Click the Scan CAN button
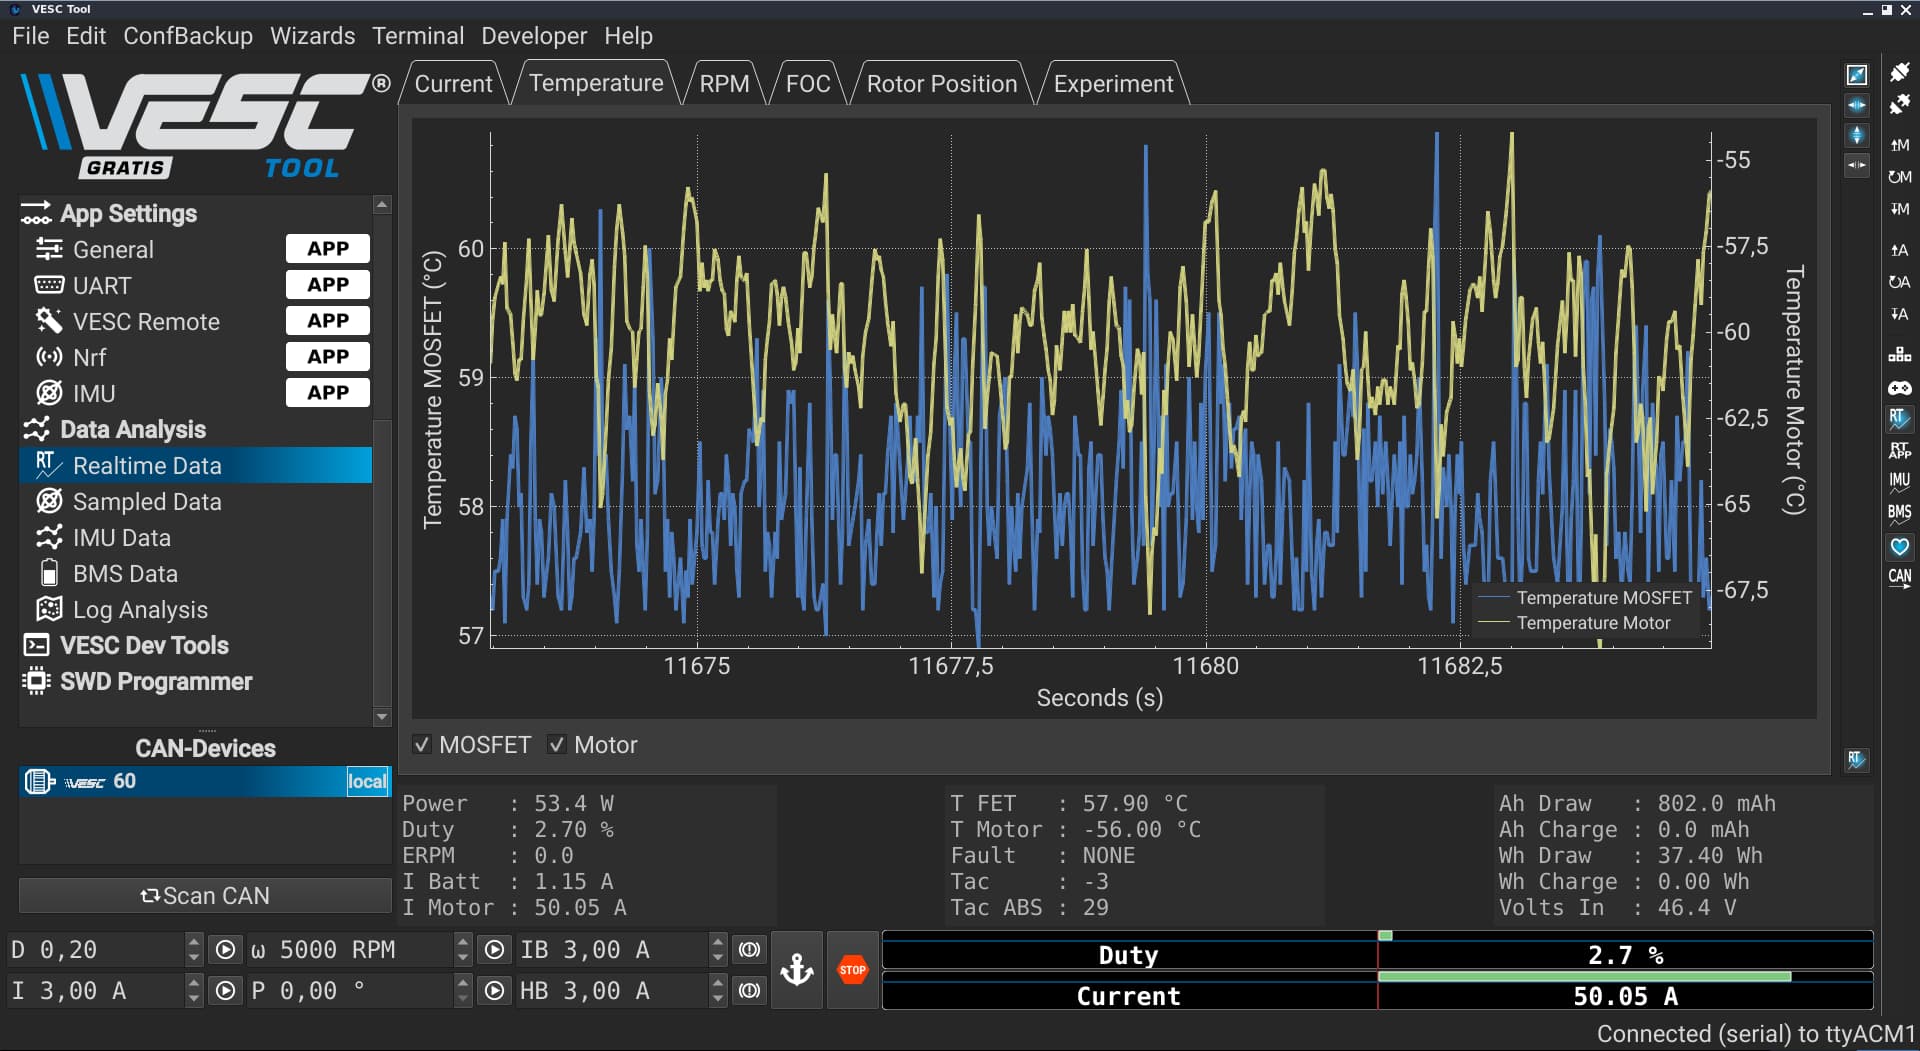1920x1051 pixels. (205, 896)
